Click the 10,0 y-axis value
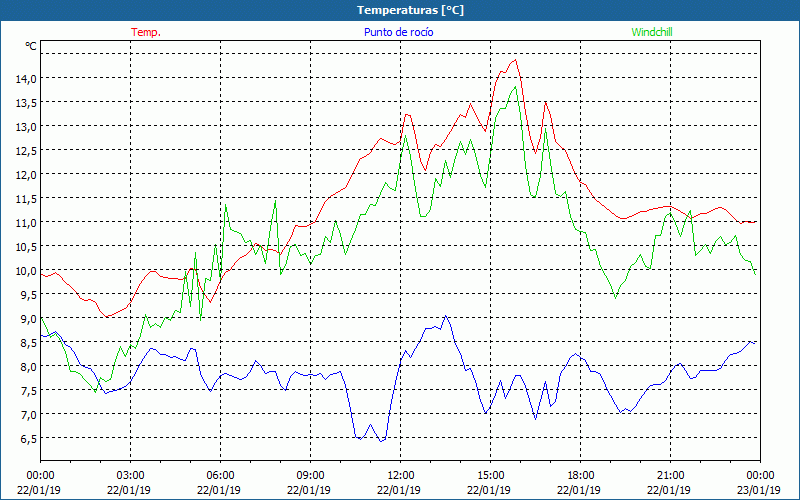Viewport: 800px width, 500px height. 26,270
